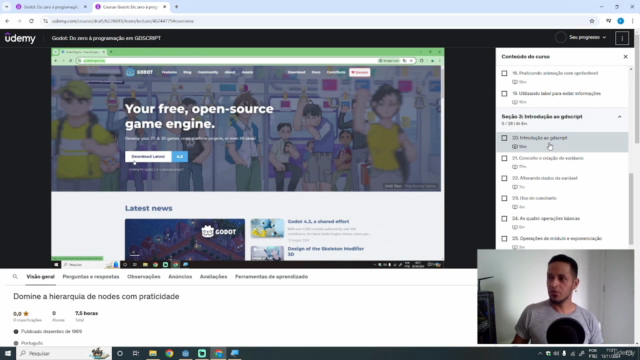The height and width of the screenshot is (360, 640).
Task: Open lecture 23 Uso do constante
Action: [534, 198]
